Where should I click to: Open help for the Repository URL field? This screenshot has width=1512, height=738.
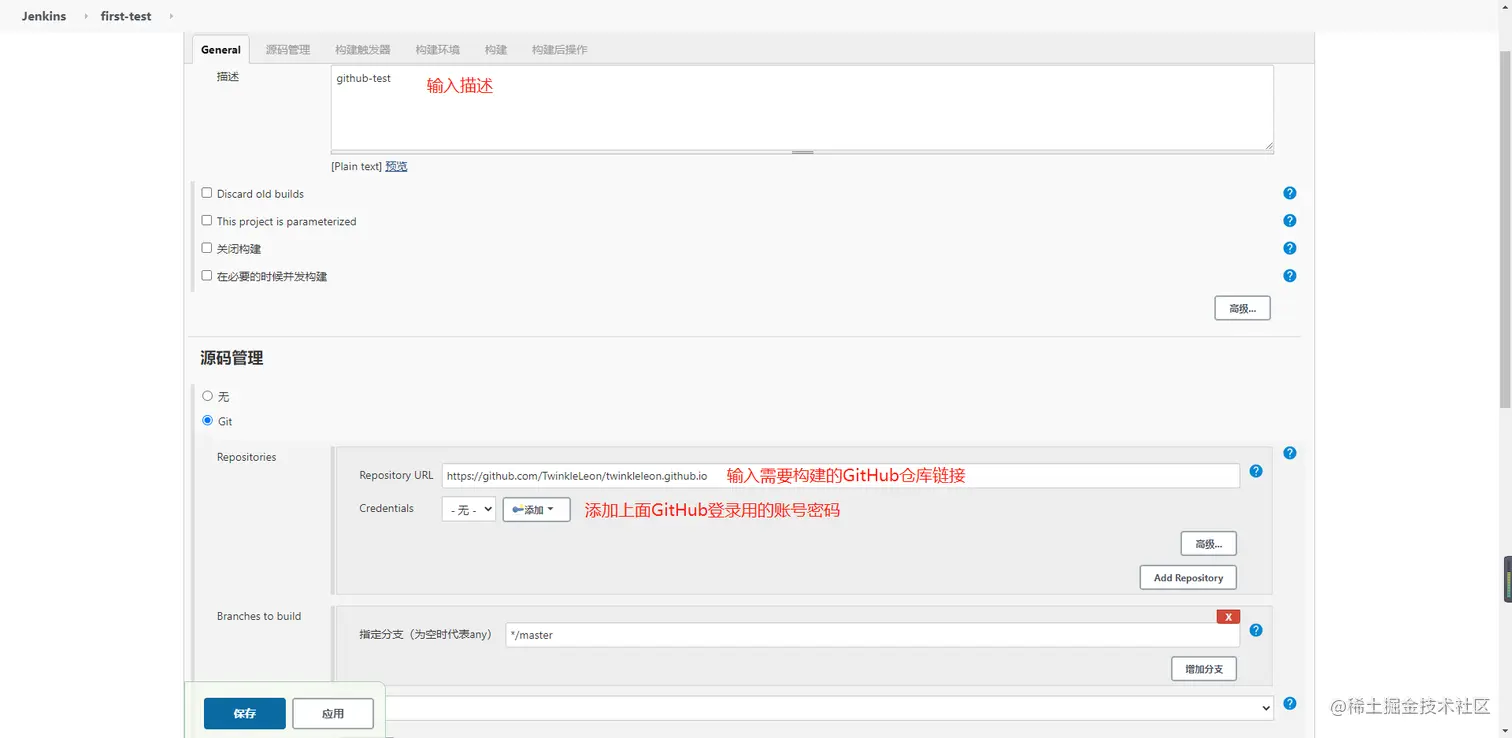pos(1256,471)
